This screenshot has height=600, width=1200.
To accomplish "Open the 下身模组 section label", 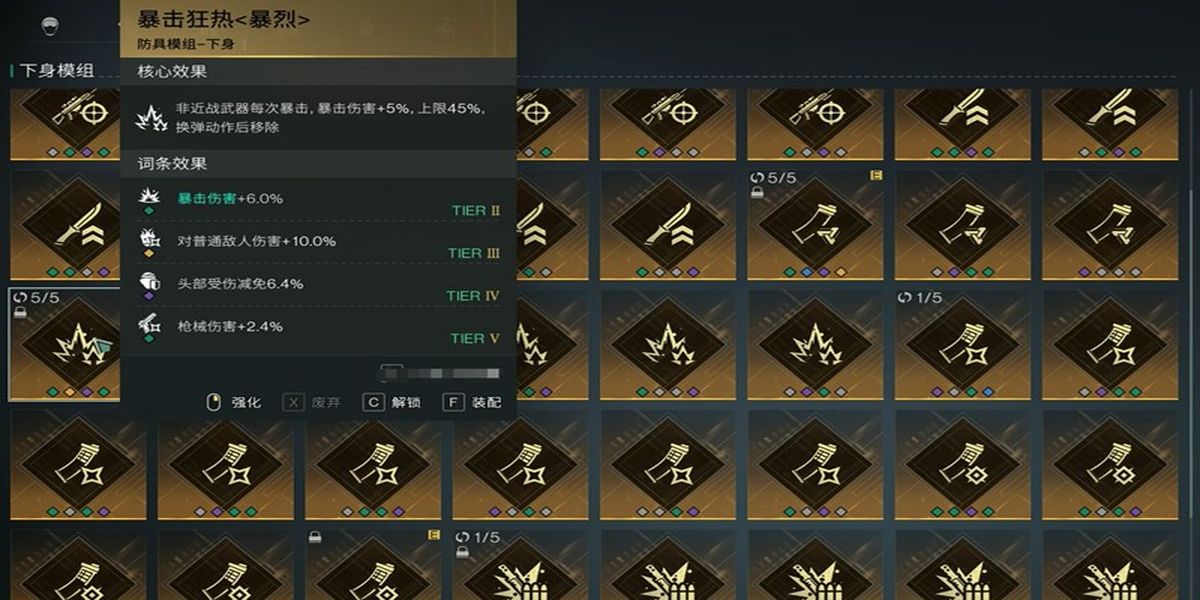I will (x=57, y=70).
